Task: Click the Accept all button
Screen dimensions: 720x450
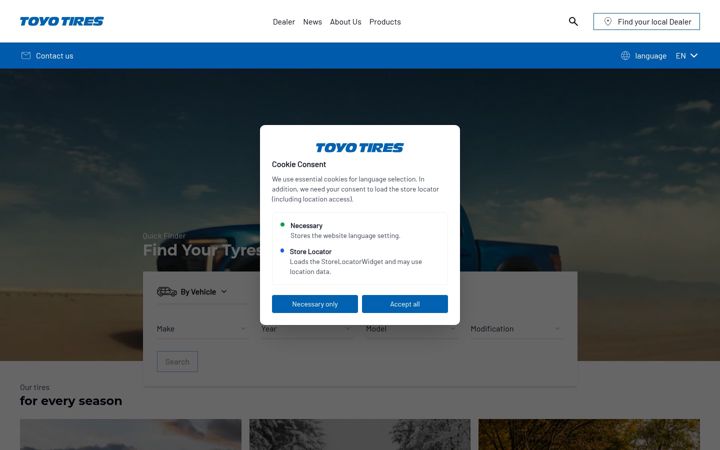Action: pos(405,304)
